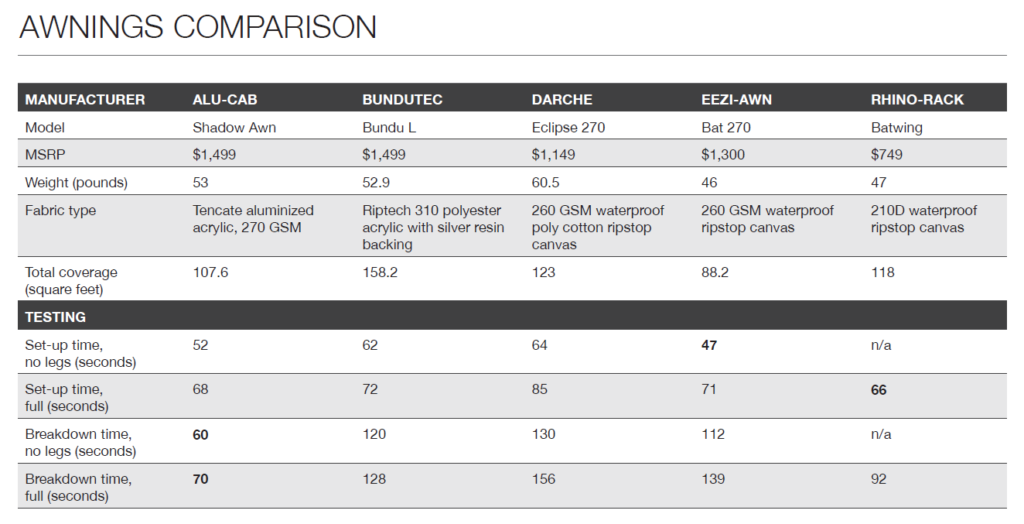Click the 156 full breakdown time value

pos(543,479)
